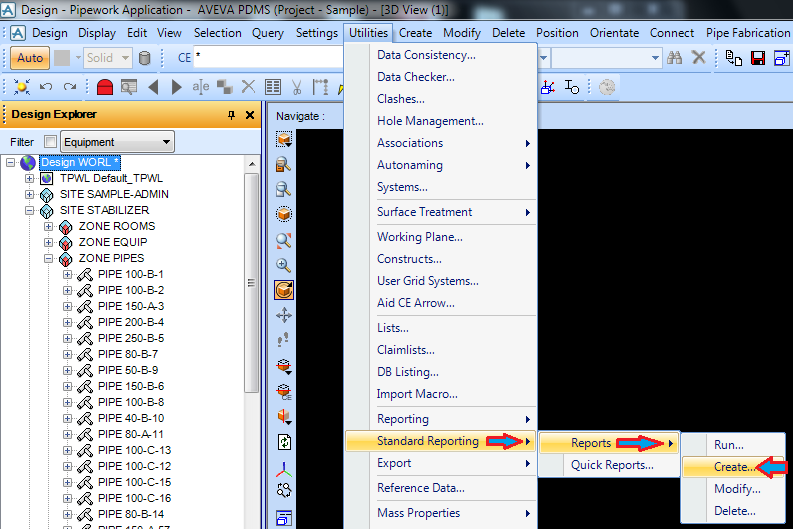Image resolution: width=793 pixels, height=529 pixels.
Task: Select PIPE 150-A-3 in the tree
Action: coord(131,306)
